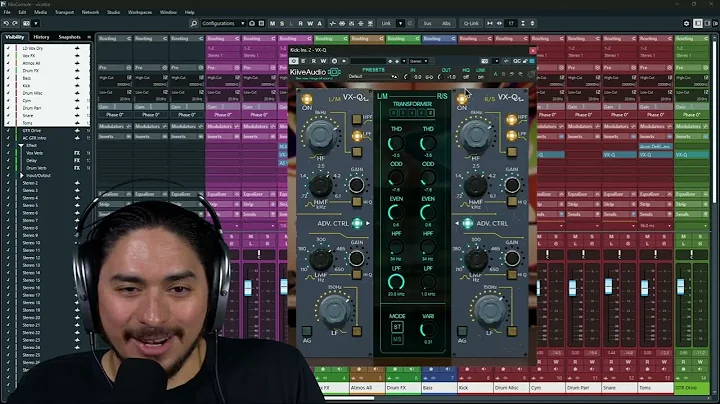Click the S solo-all toolbar button
Screen dimensions: 720x404
pos(282,23)
